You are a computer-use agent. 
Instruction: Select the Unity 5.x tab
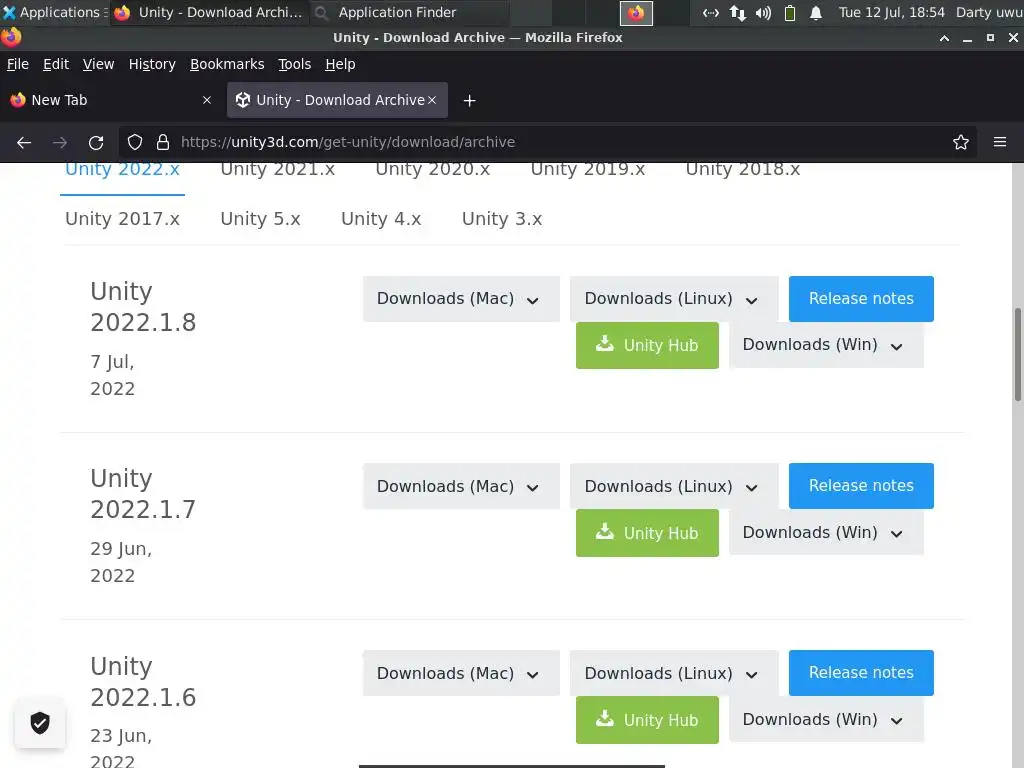[x=260, y=219]
